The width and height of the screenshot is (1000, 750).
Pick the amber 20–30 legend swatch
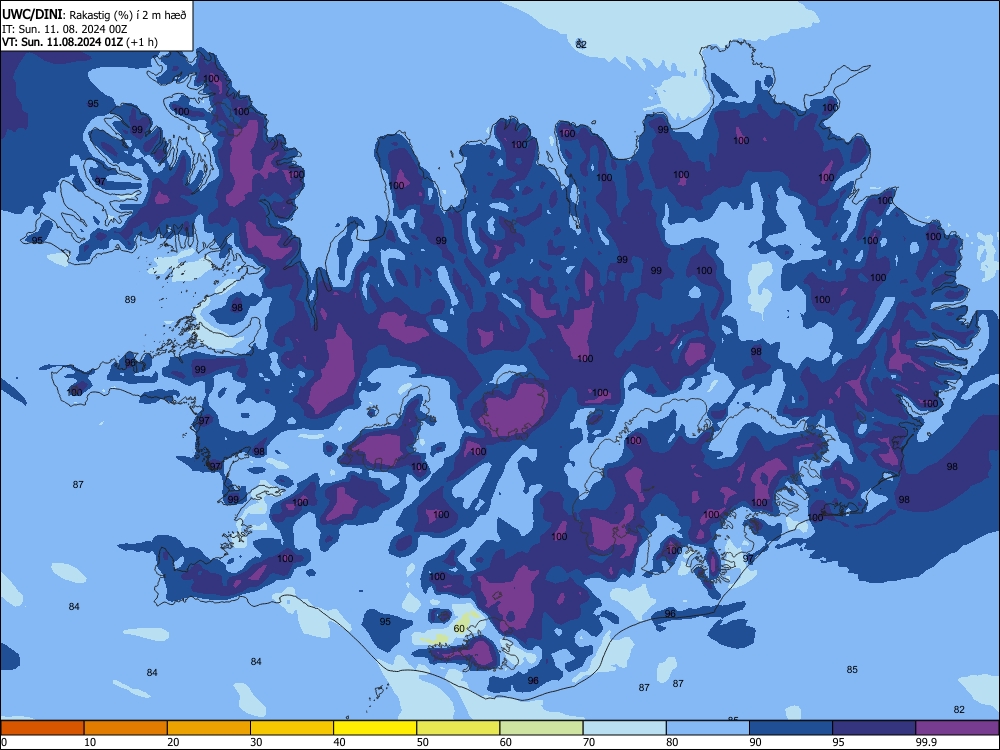209,728
